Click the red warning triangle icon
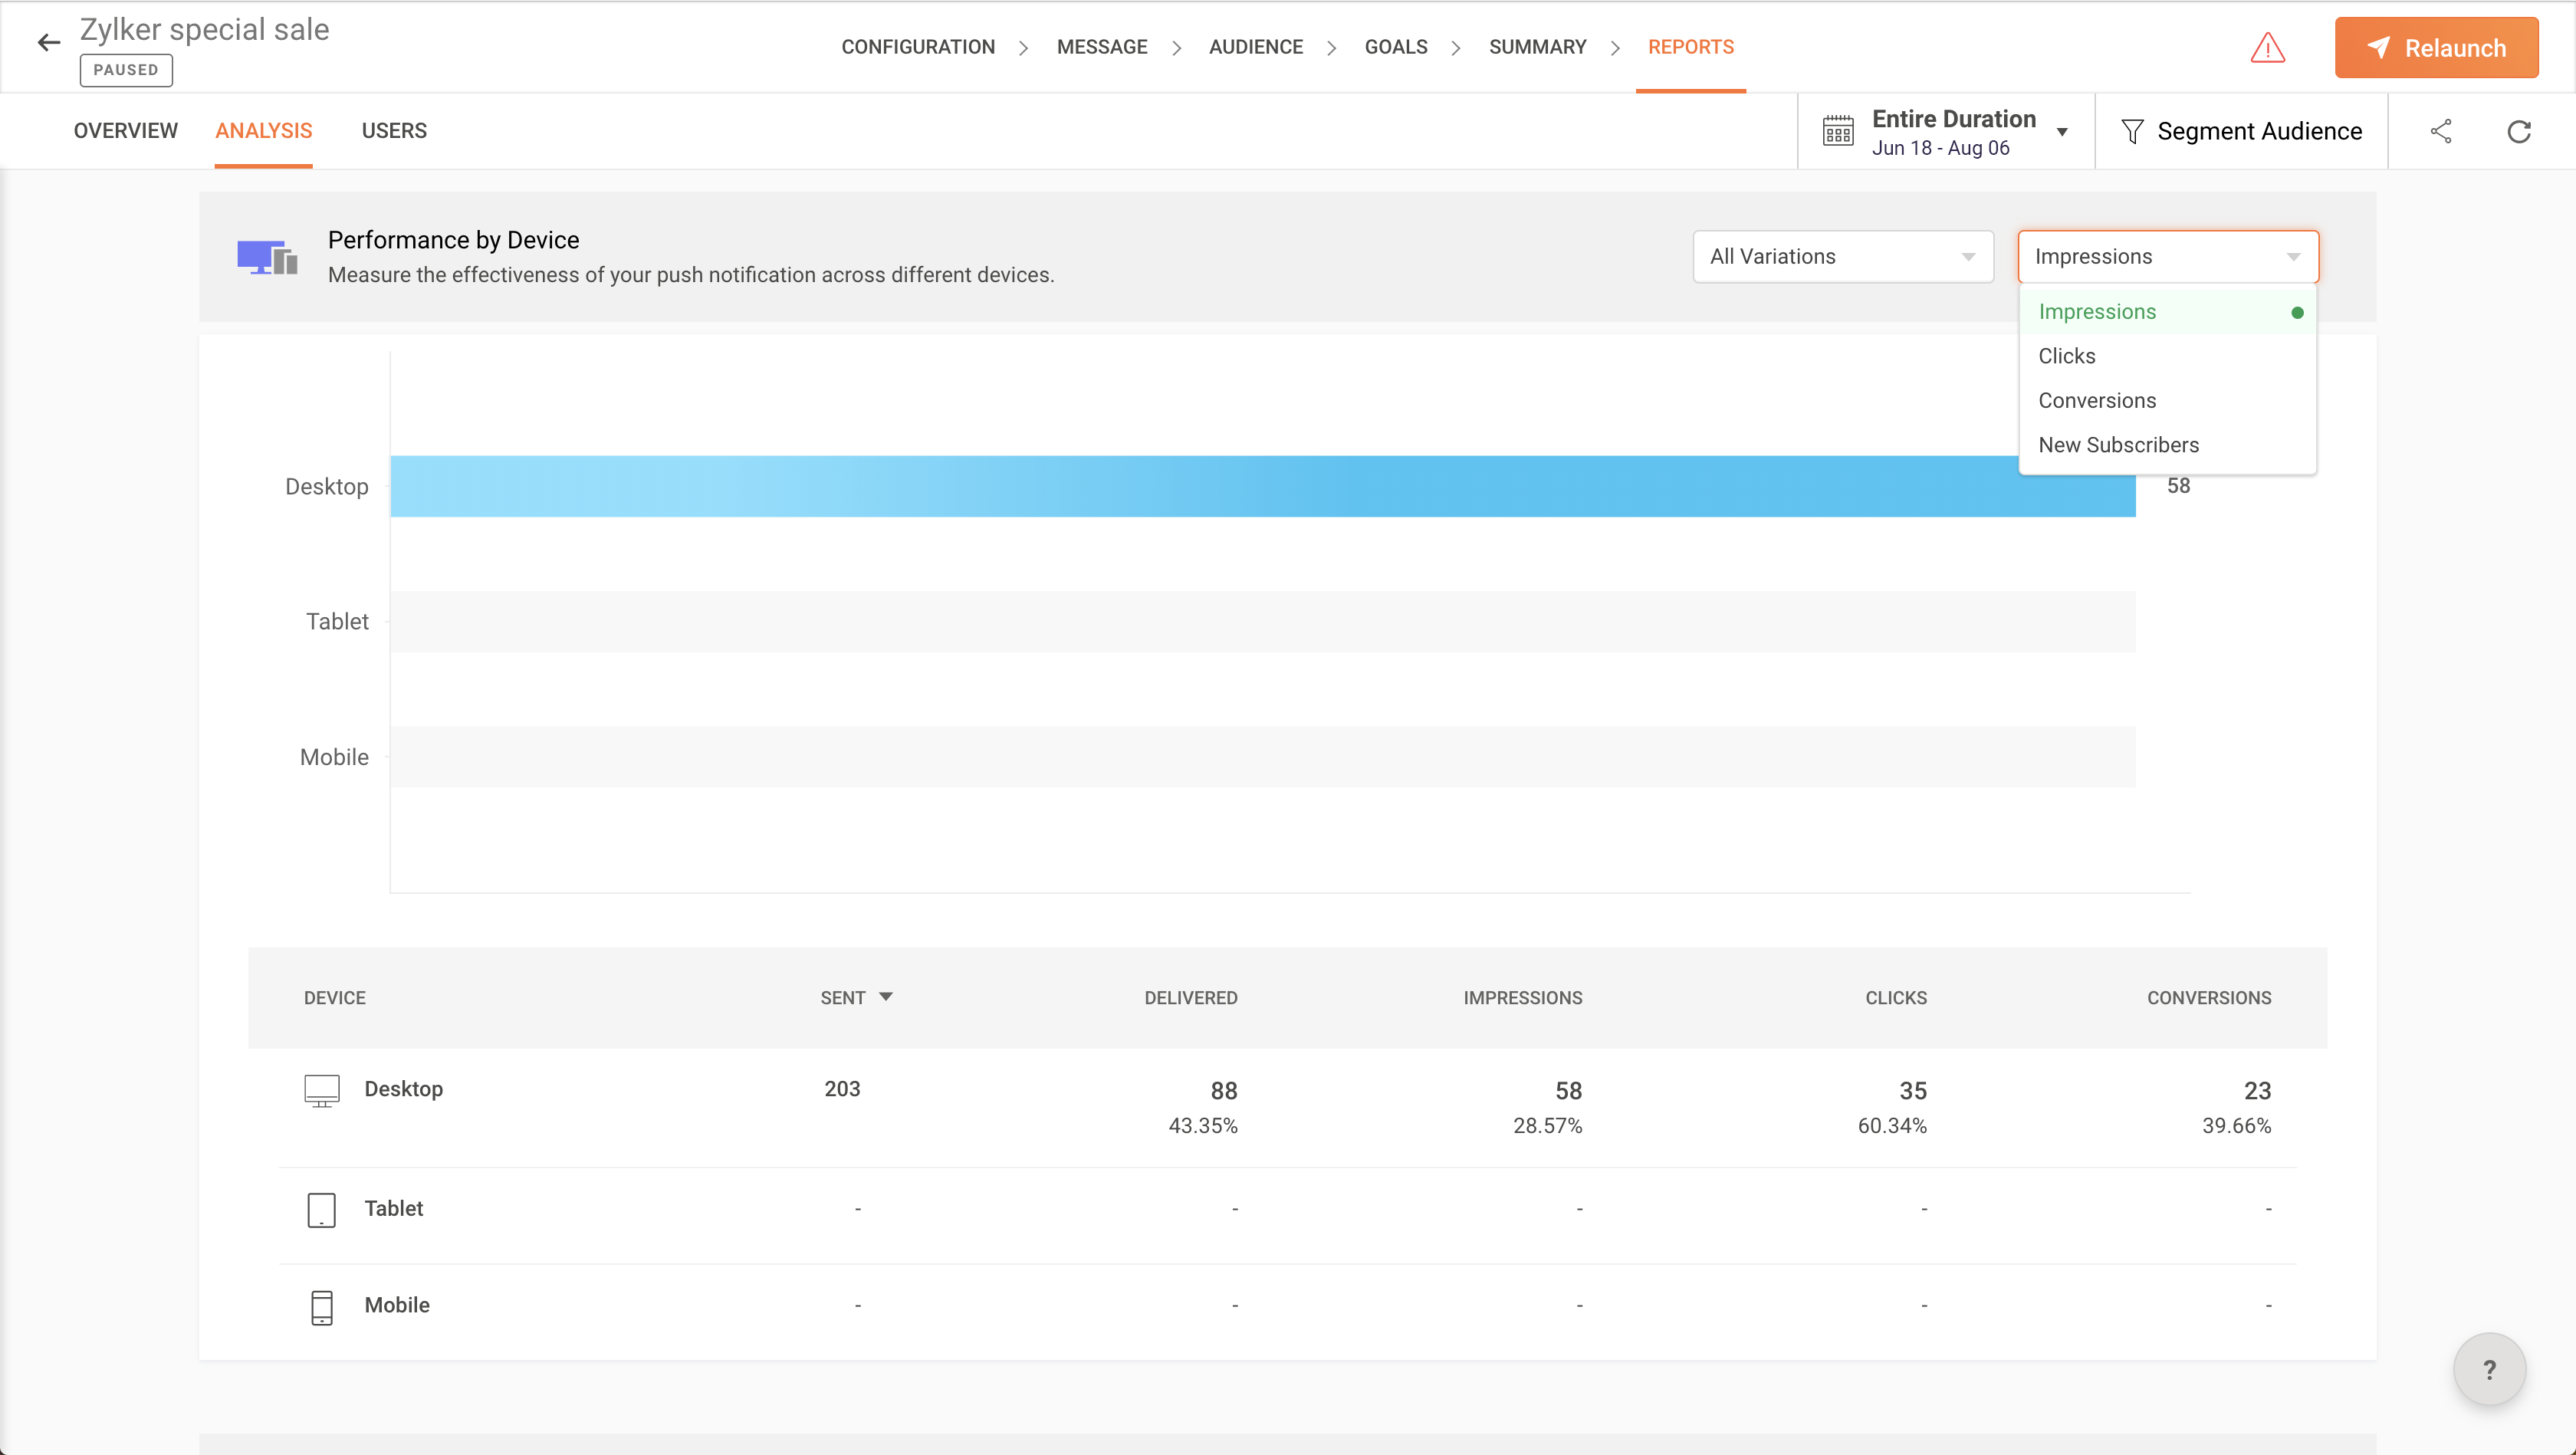The width and height of the screenshot is (2576, 1455). [x=2267, y=48]
